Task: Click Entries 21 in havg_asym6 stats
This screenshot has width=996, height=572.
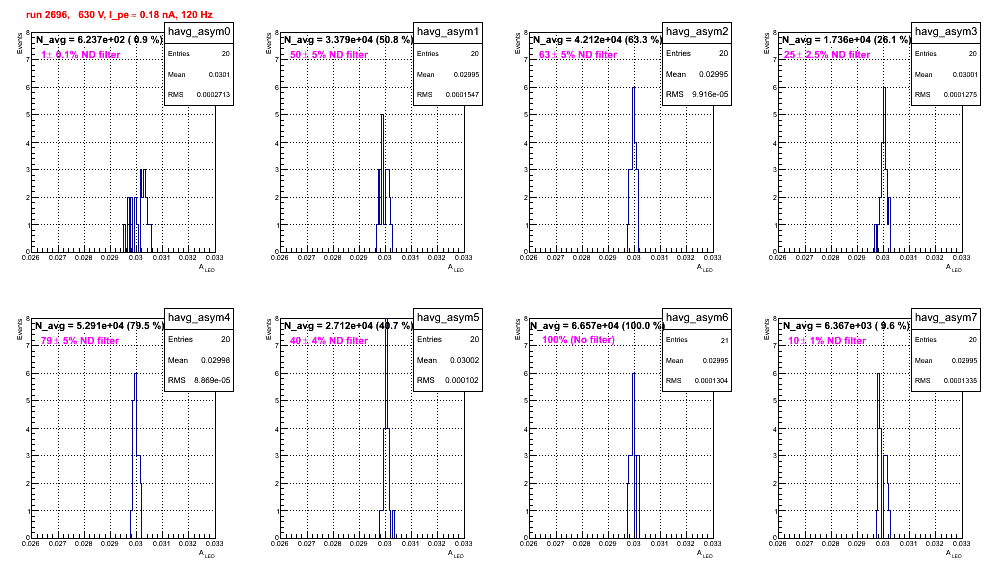Action: pyautogui.click(x=697, y=340)
